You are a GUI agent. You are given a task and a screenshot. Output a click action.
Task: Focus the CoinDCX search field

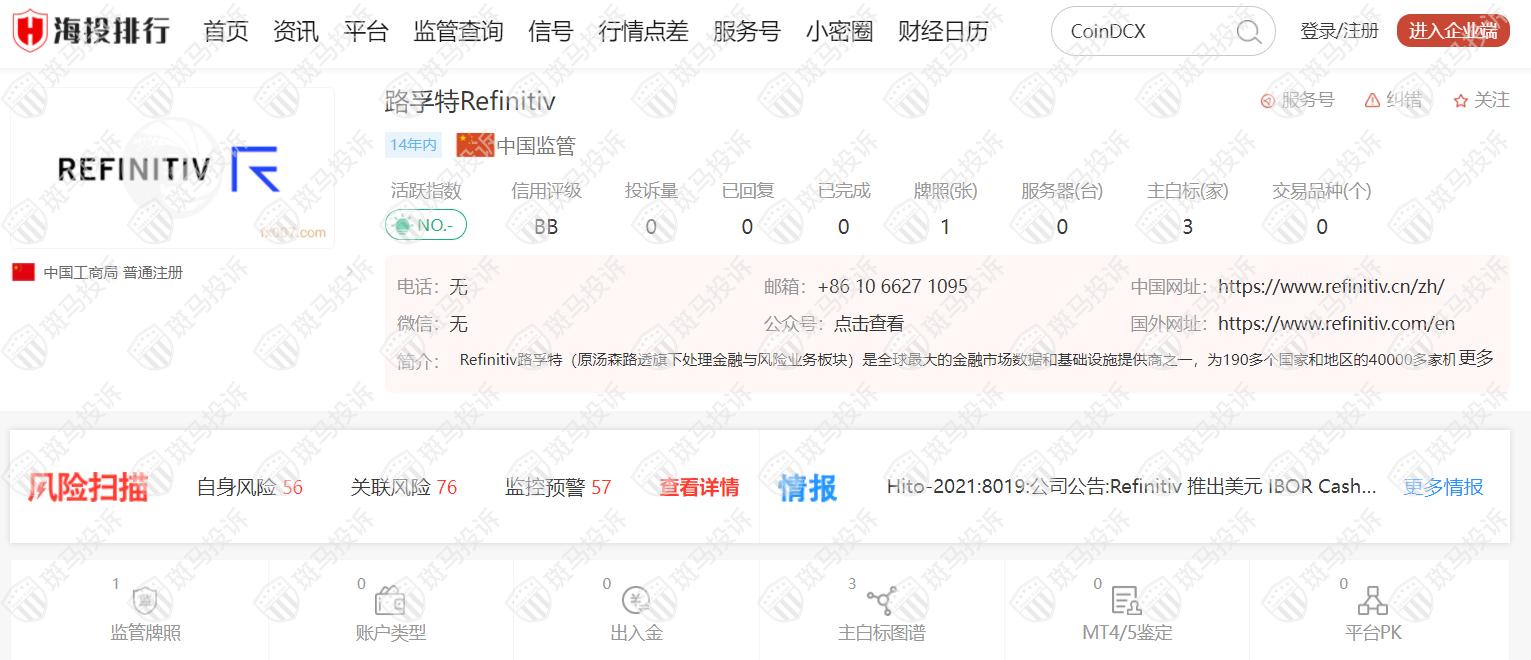click(x=1145, y=31)
